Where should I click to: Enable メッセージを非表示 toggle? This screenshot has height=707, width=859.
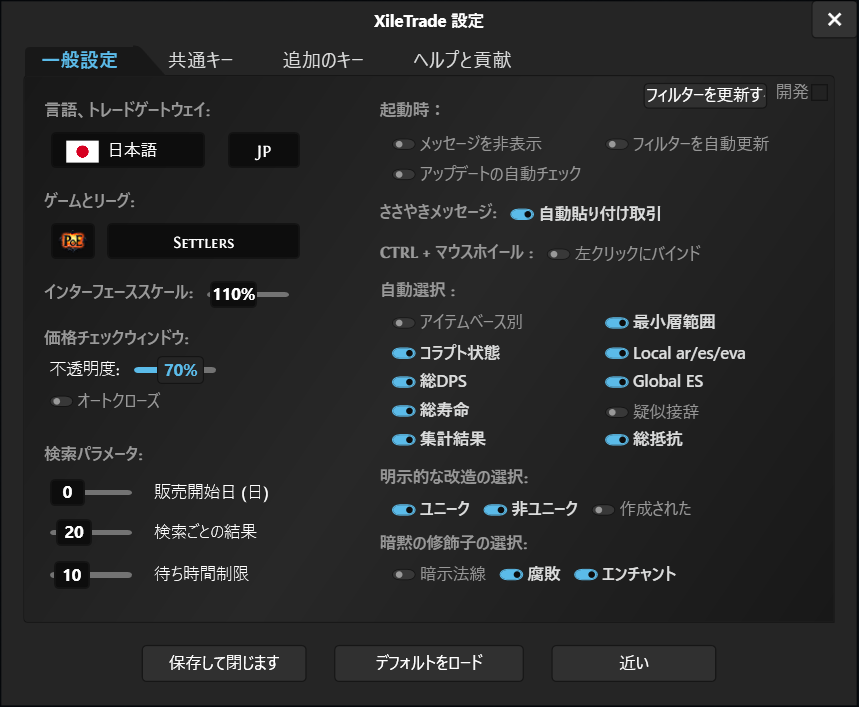click(404, 145)
